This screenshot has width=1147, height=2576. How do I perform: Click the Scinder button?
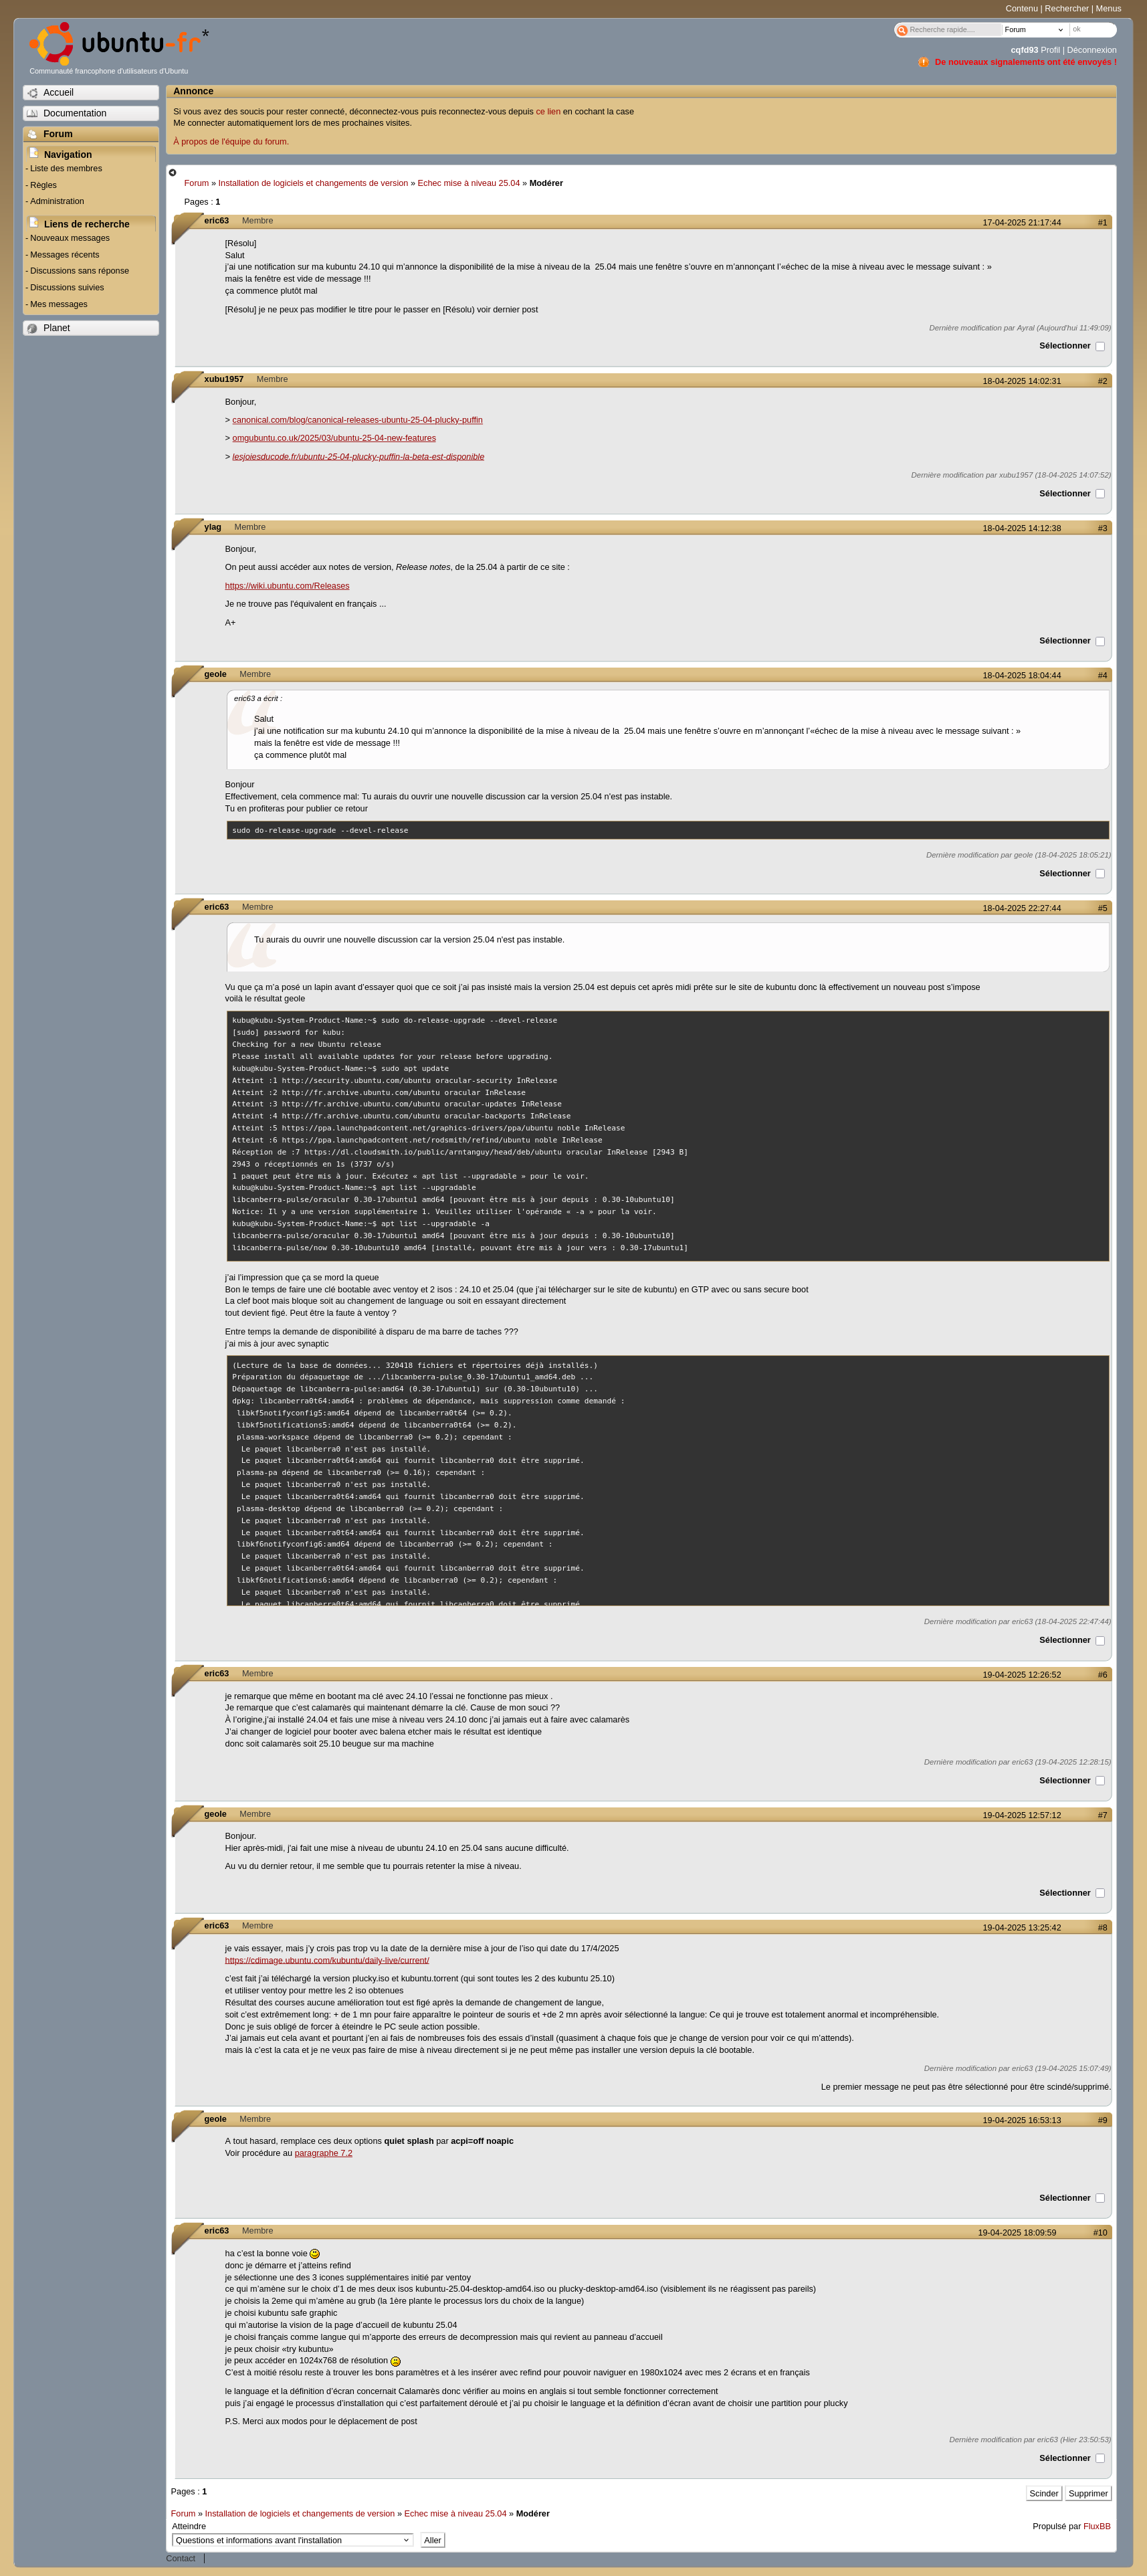coord(1044,2494)
